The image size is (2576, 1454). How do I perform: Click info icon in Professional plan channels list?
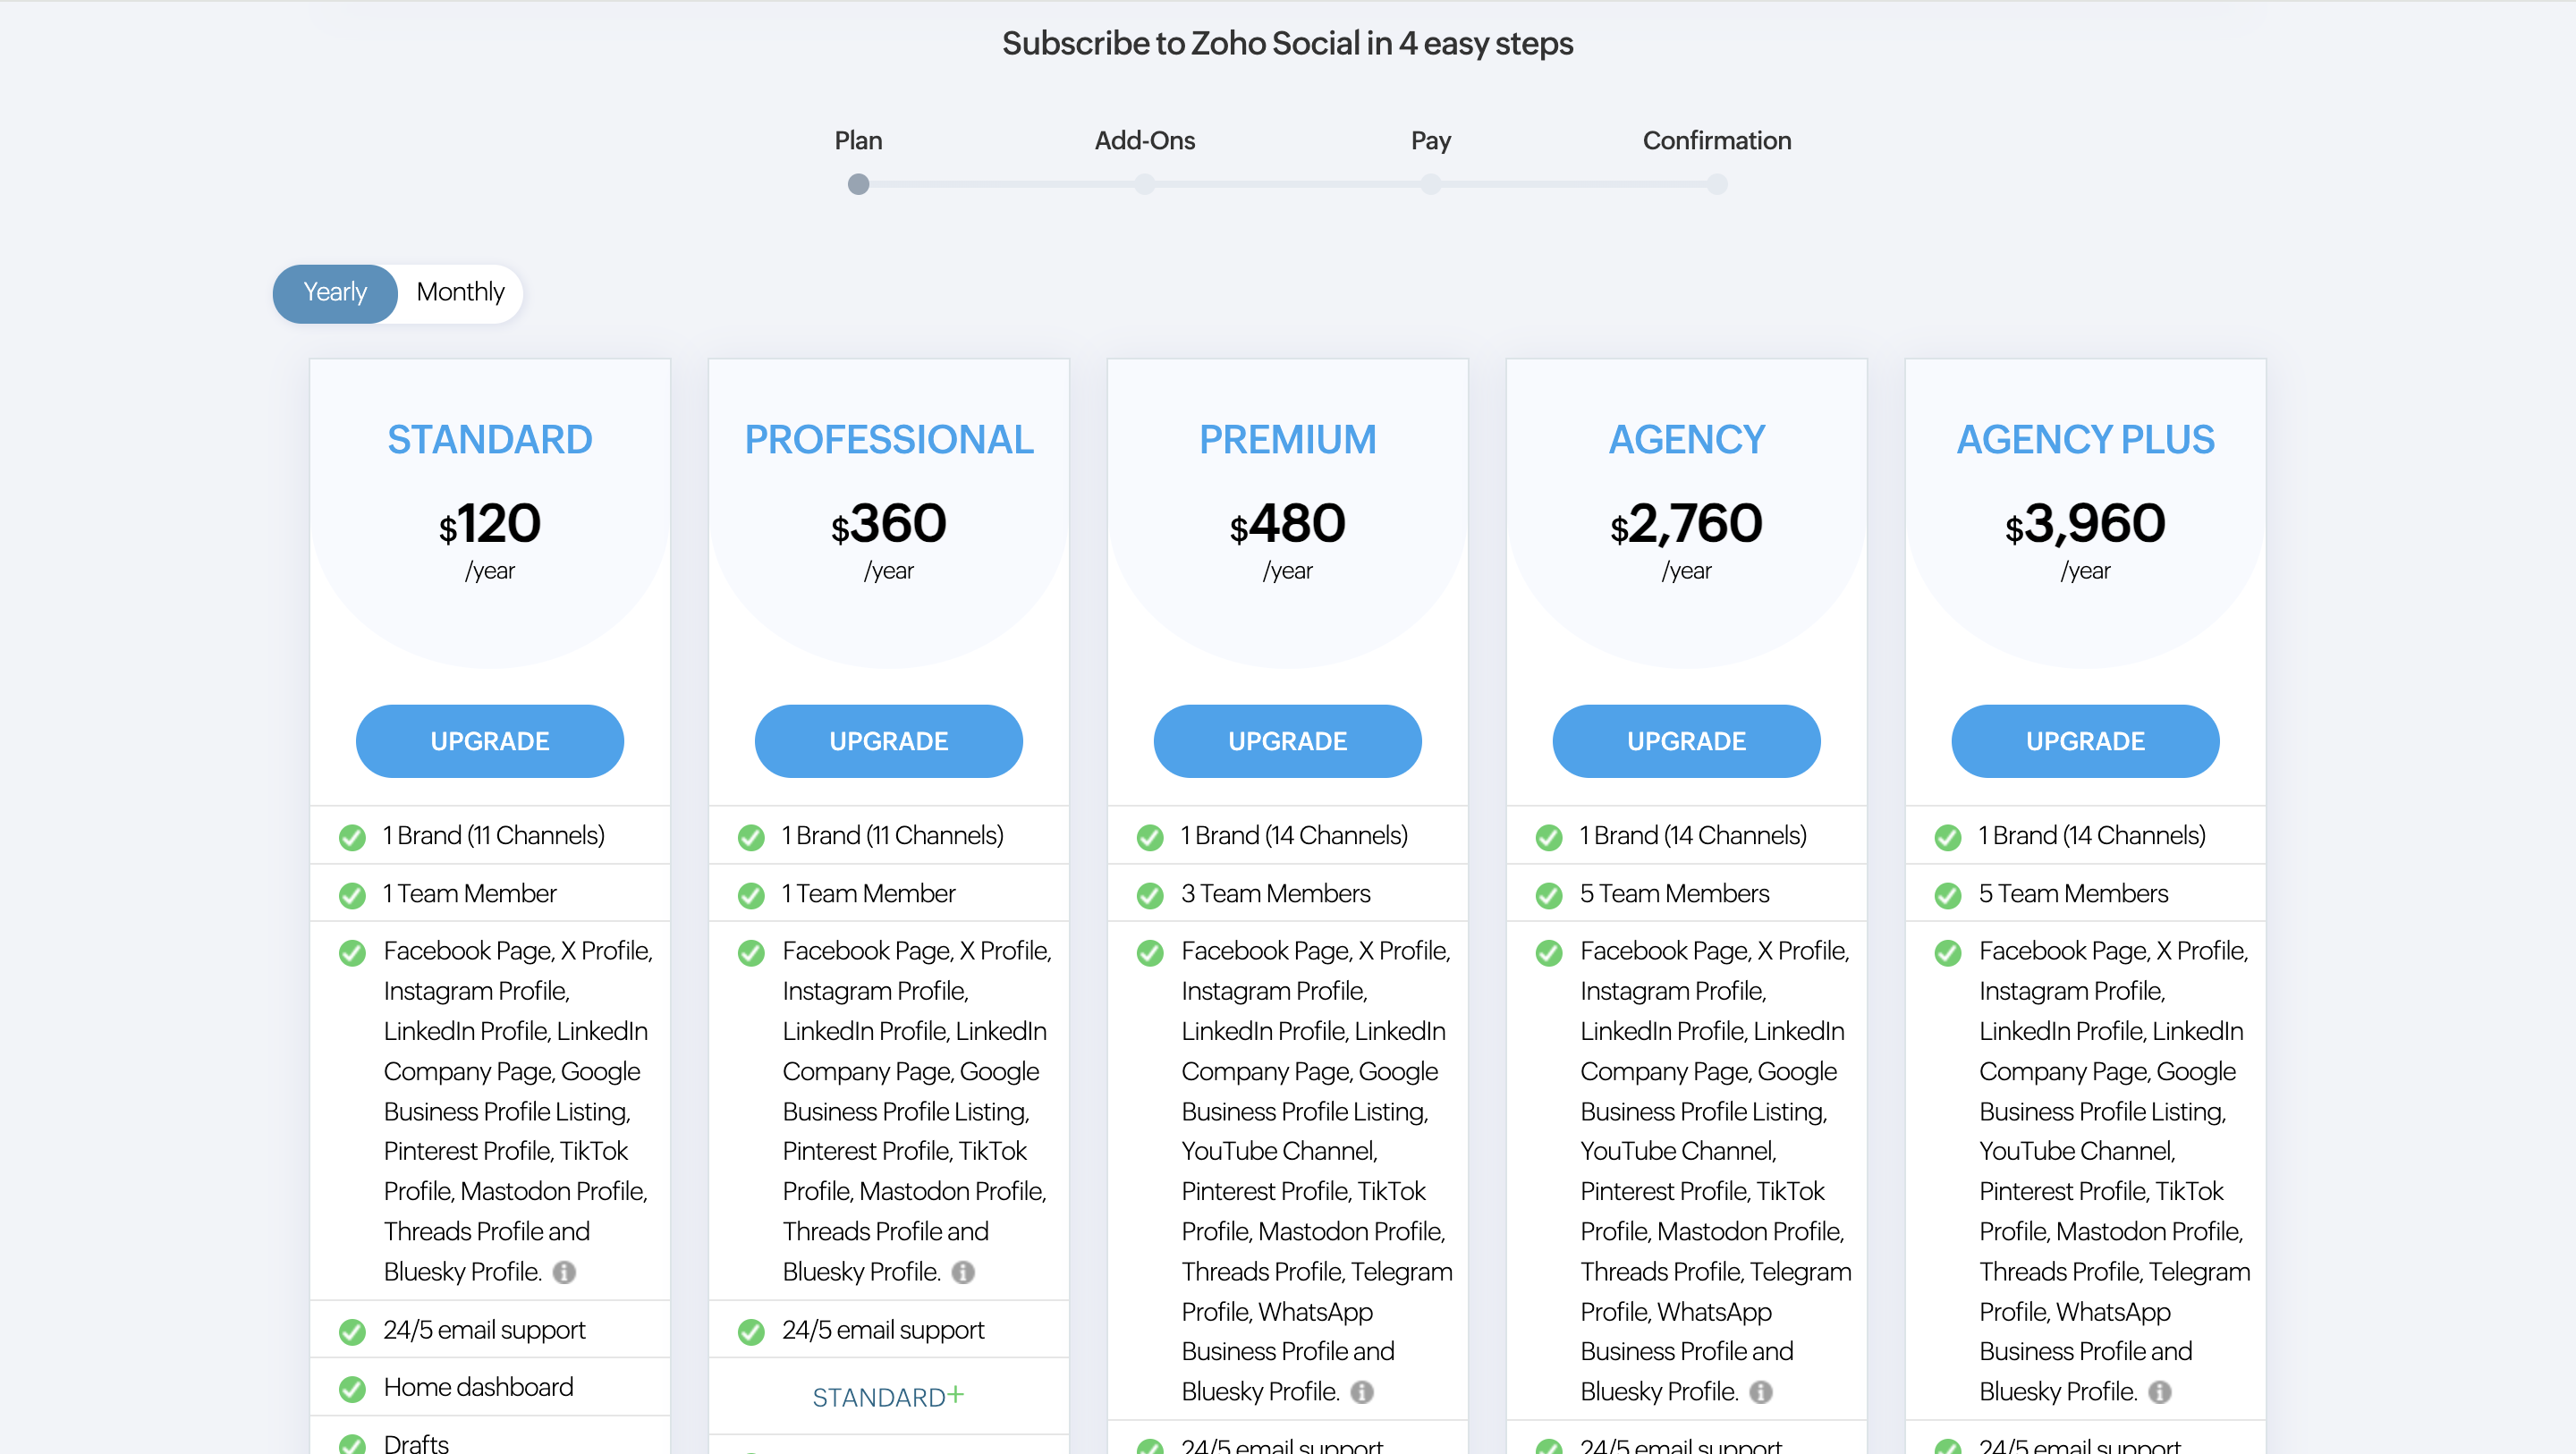963,1272
